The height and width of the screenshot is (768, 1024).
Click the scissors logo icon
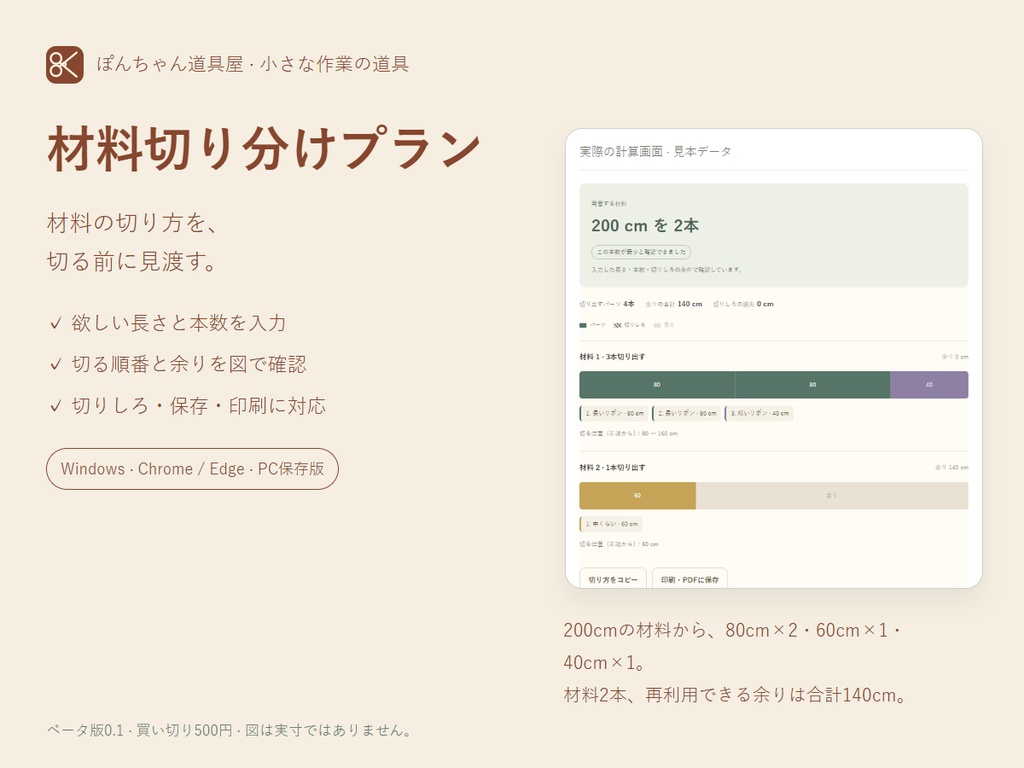click(65, 65)
